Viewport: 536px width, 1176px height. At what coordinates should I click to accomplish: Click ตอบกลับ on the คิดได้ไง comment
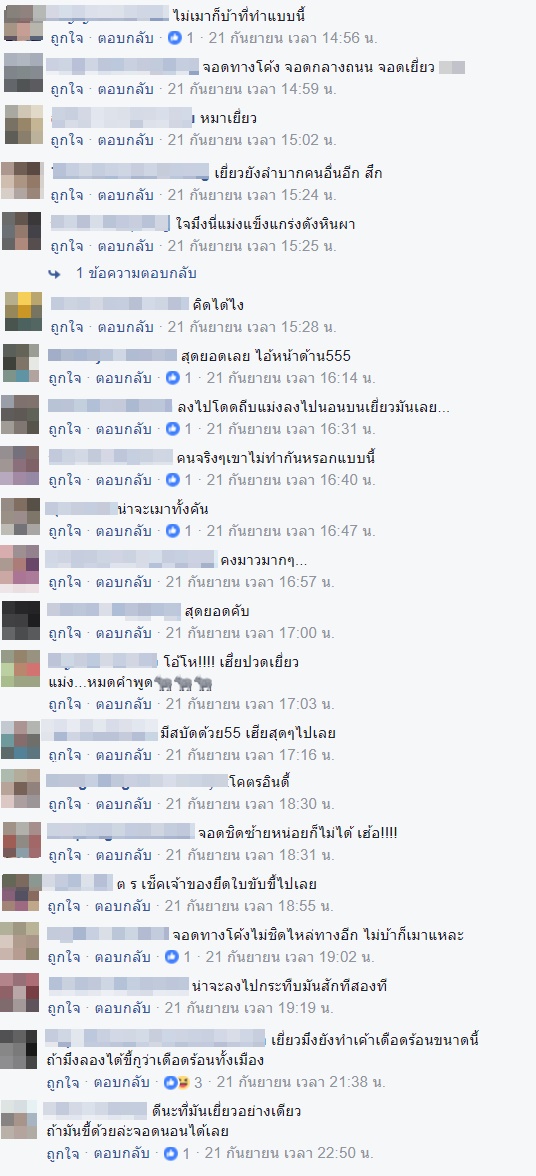point(125,327)
